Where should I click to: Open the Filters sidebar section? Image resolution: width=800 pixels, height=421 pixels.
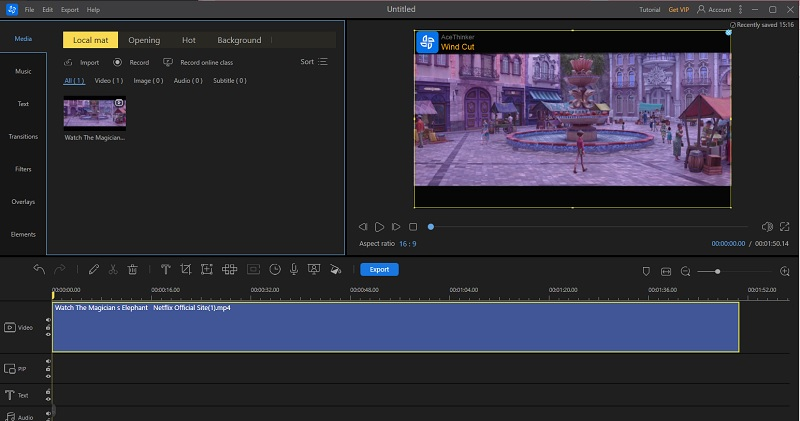tap(23, 169)
